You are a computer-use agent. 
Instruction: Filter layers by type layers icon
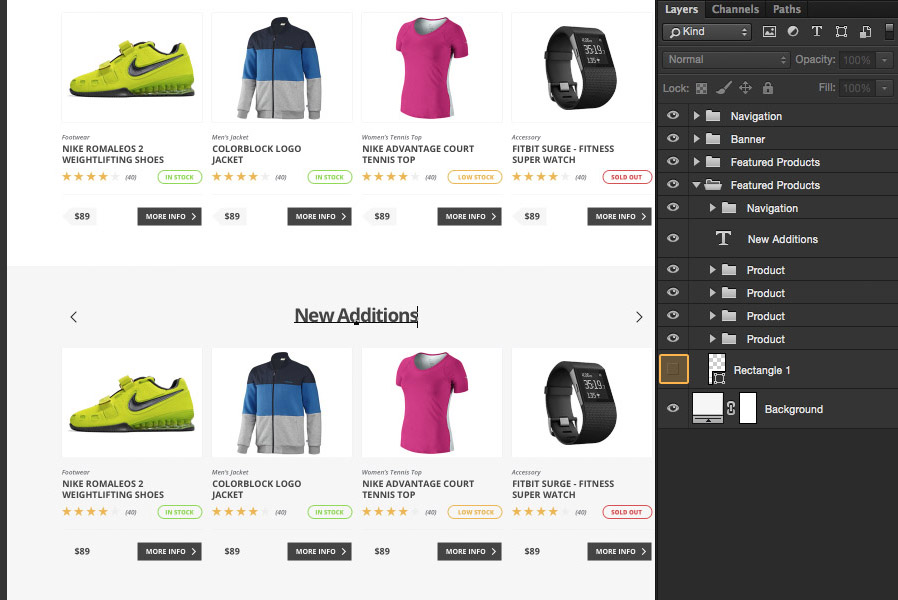point(817,31)
